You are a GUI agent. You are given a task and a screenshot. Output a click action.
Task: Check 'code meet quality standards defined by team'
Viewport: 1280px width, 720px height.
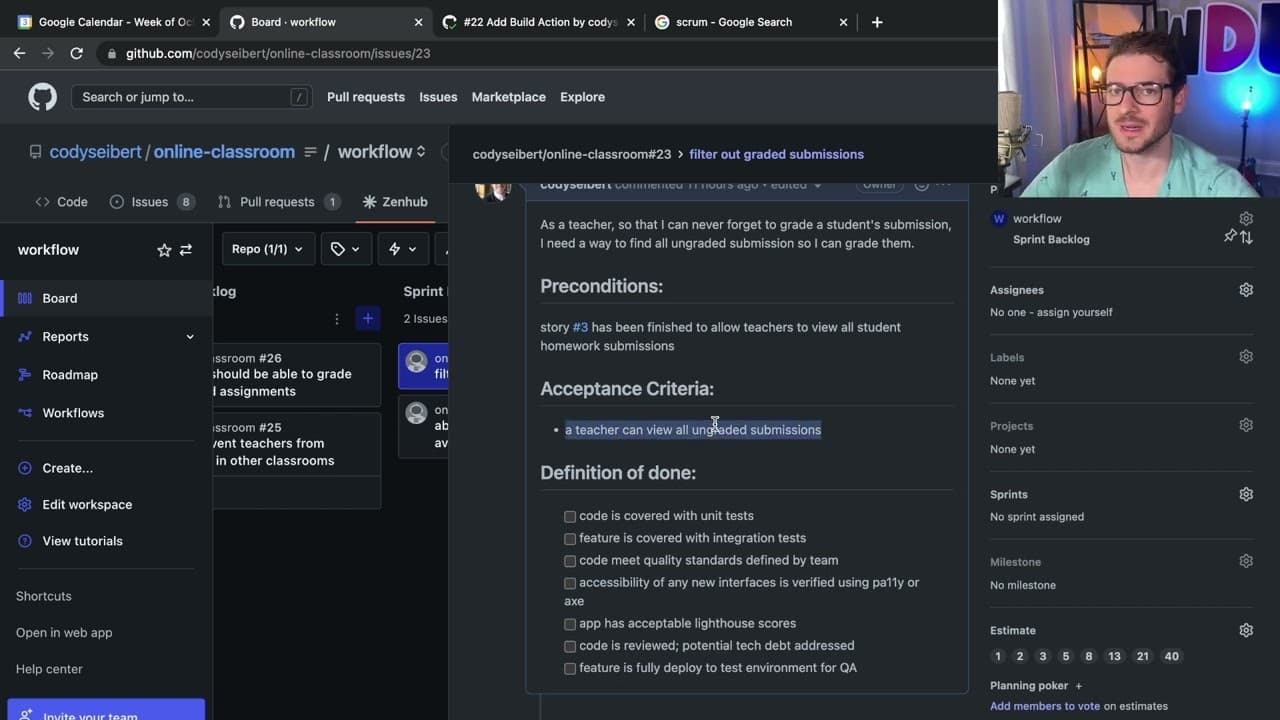[570, 561]
